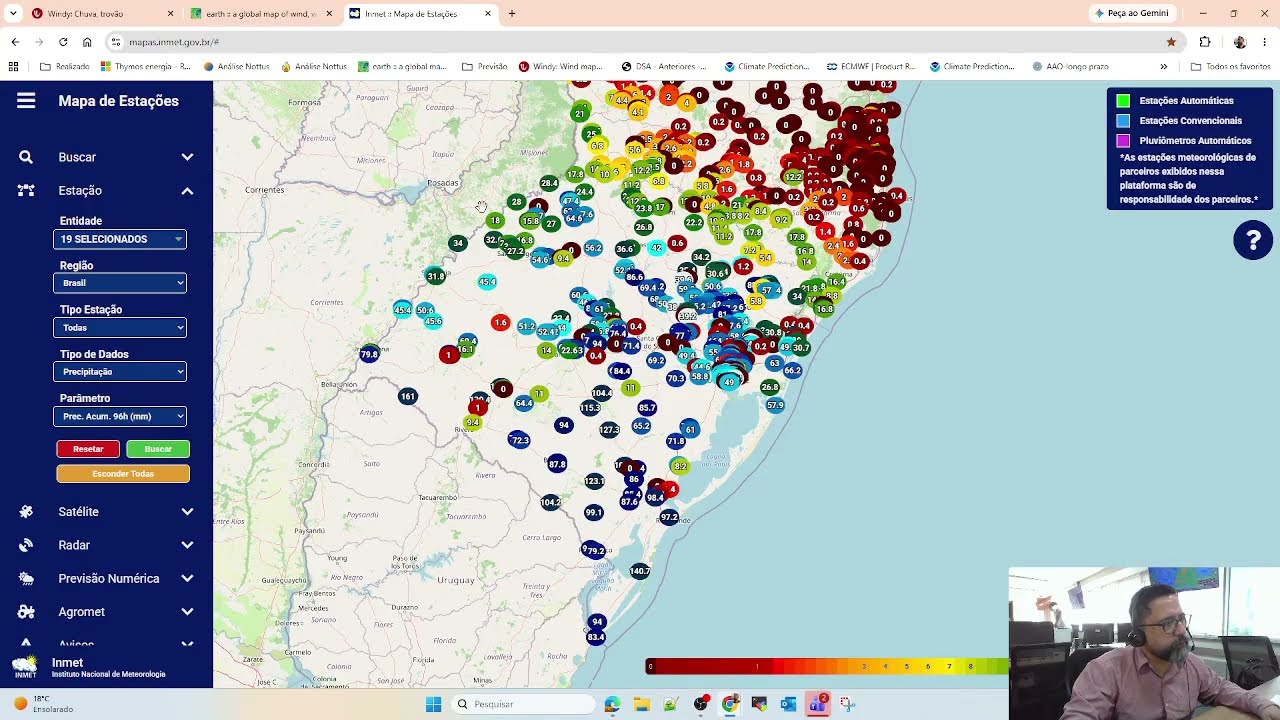1280x720 pixels.
Task: Open the Chrome profile avatar
Action: point(1240,42)
